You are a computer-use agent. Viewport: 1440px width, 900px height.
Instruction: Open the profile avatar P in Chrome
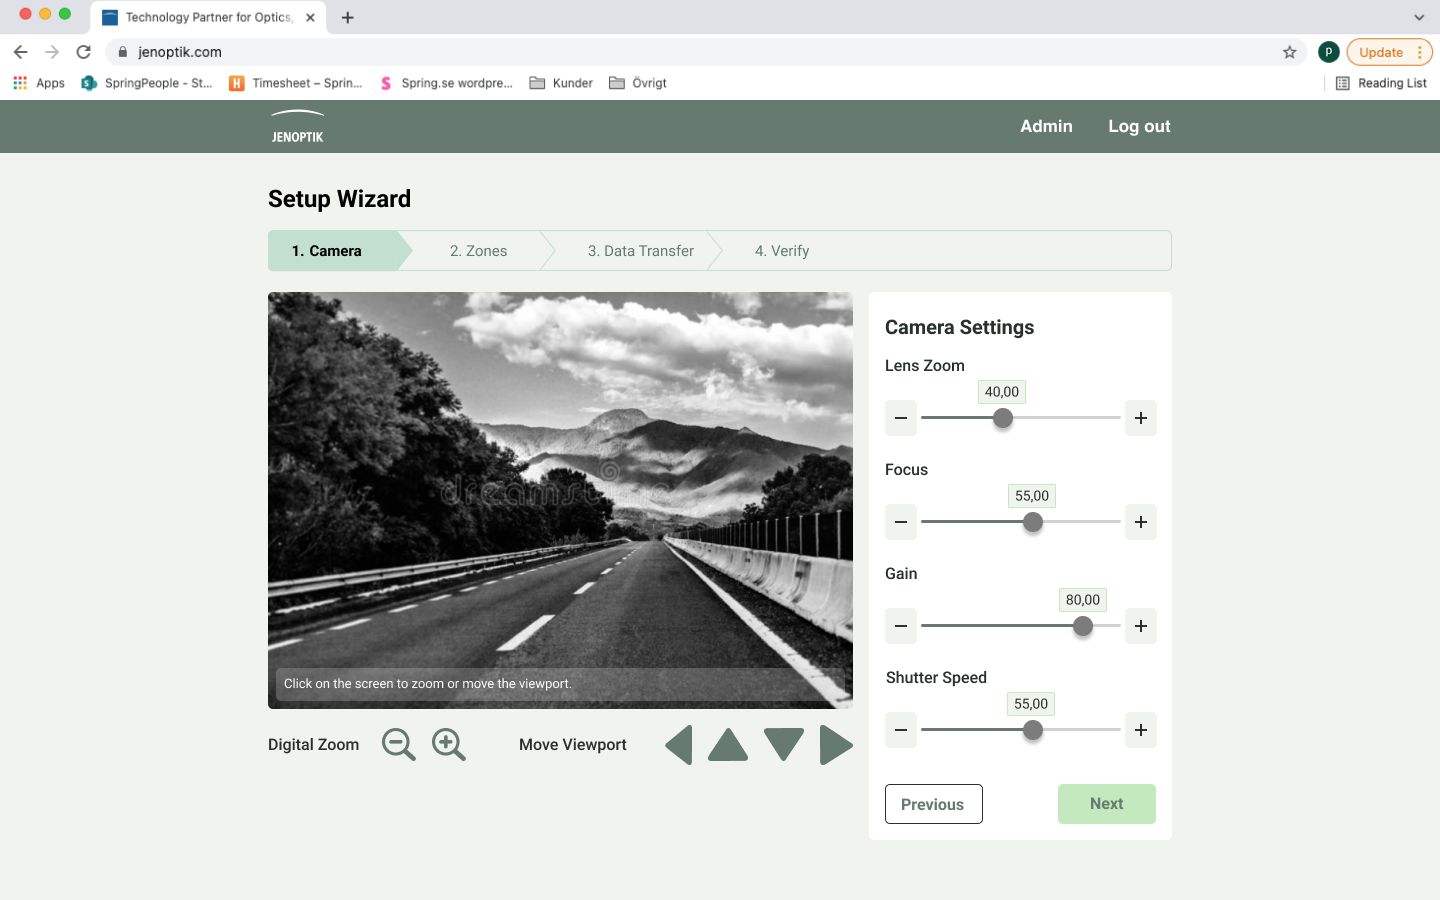point(1329,52)
